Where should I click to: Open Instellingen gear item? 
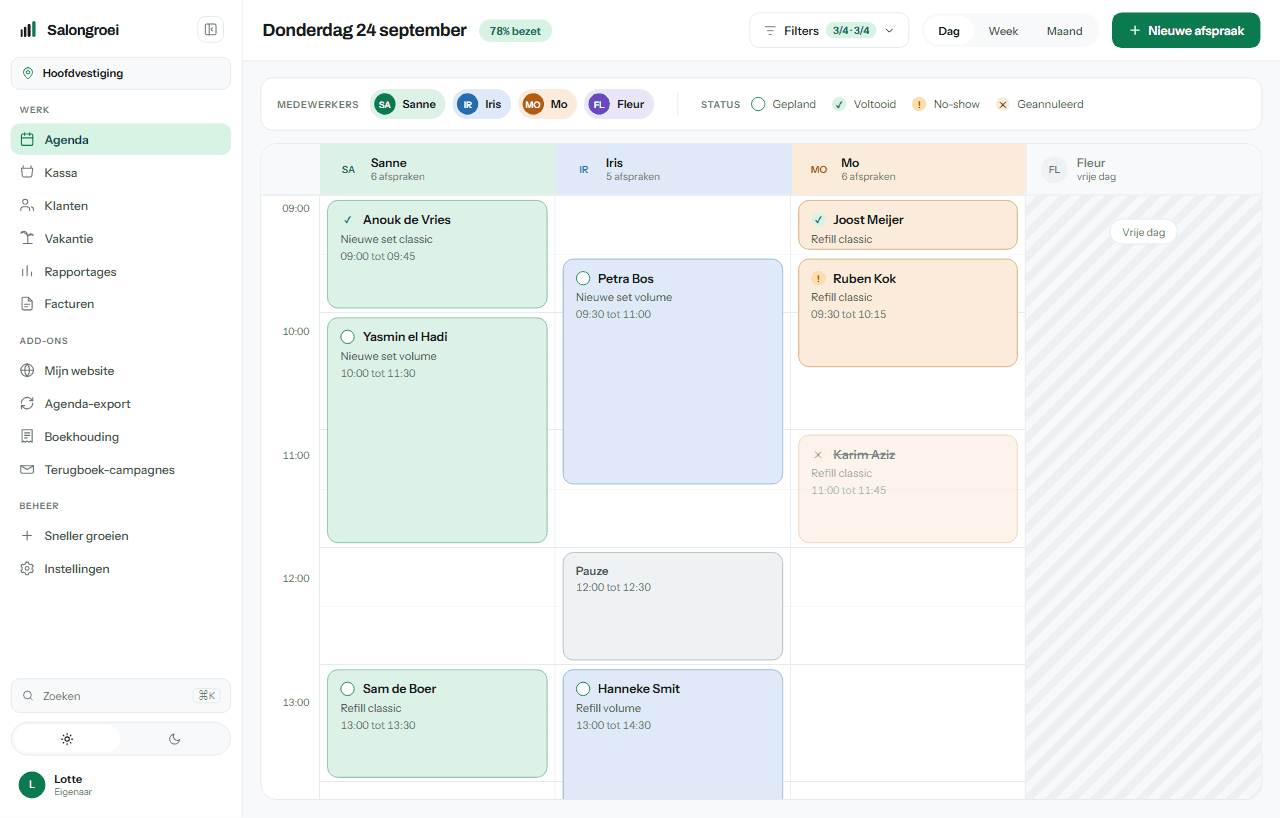click(121, 568)
